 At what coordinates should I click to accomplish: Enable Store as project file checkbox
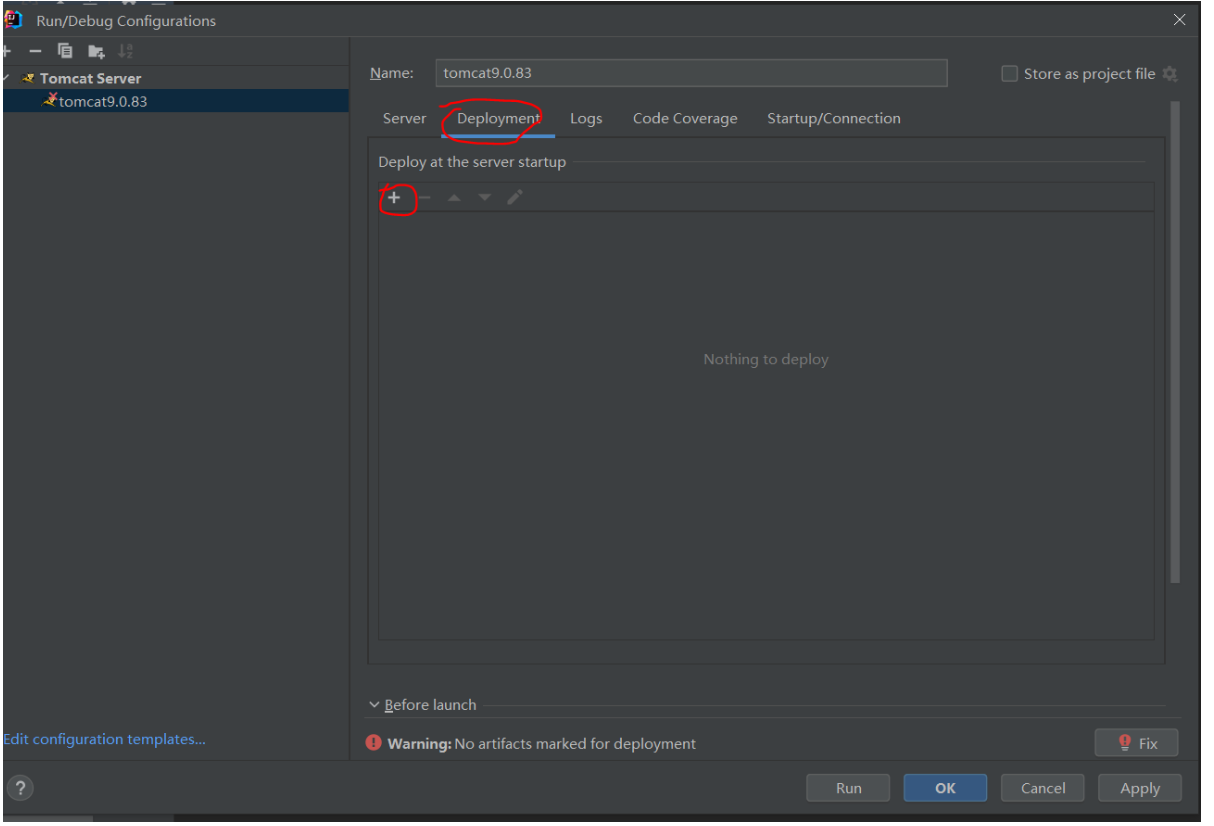tap(1010, 74)
